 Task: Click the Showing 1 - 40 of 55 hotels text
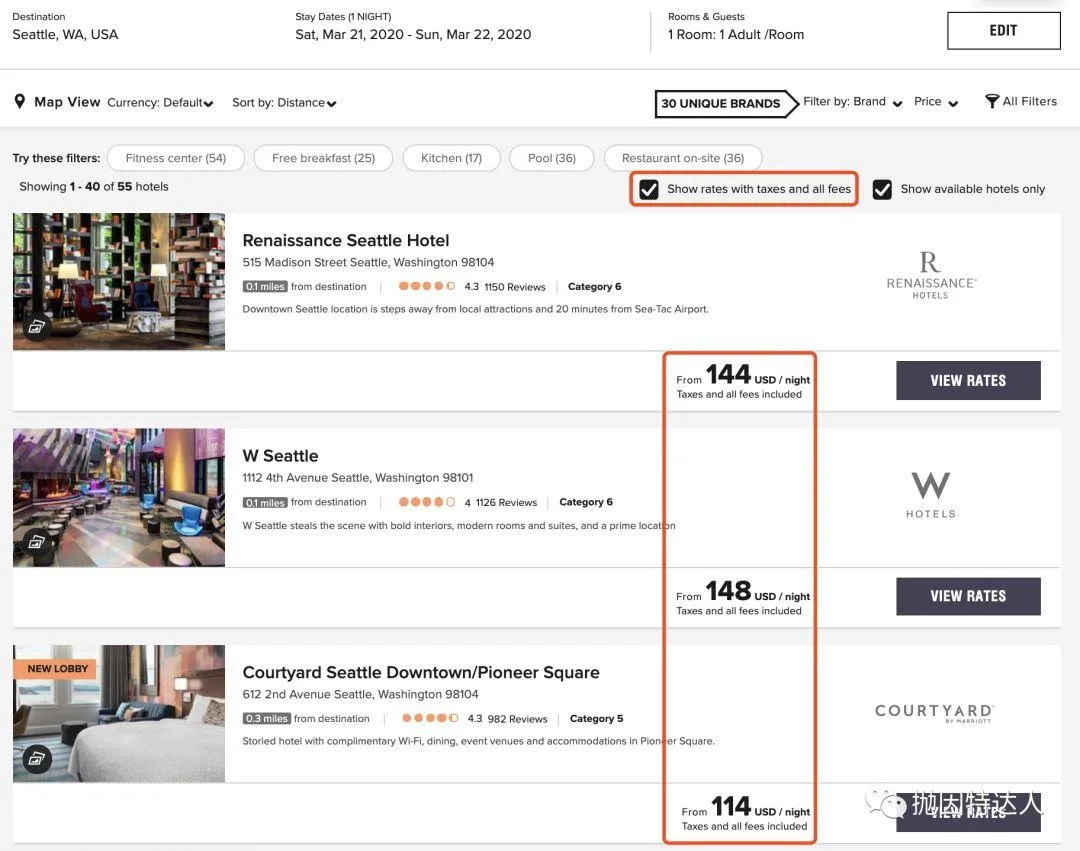point(94,187)
